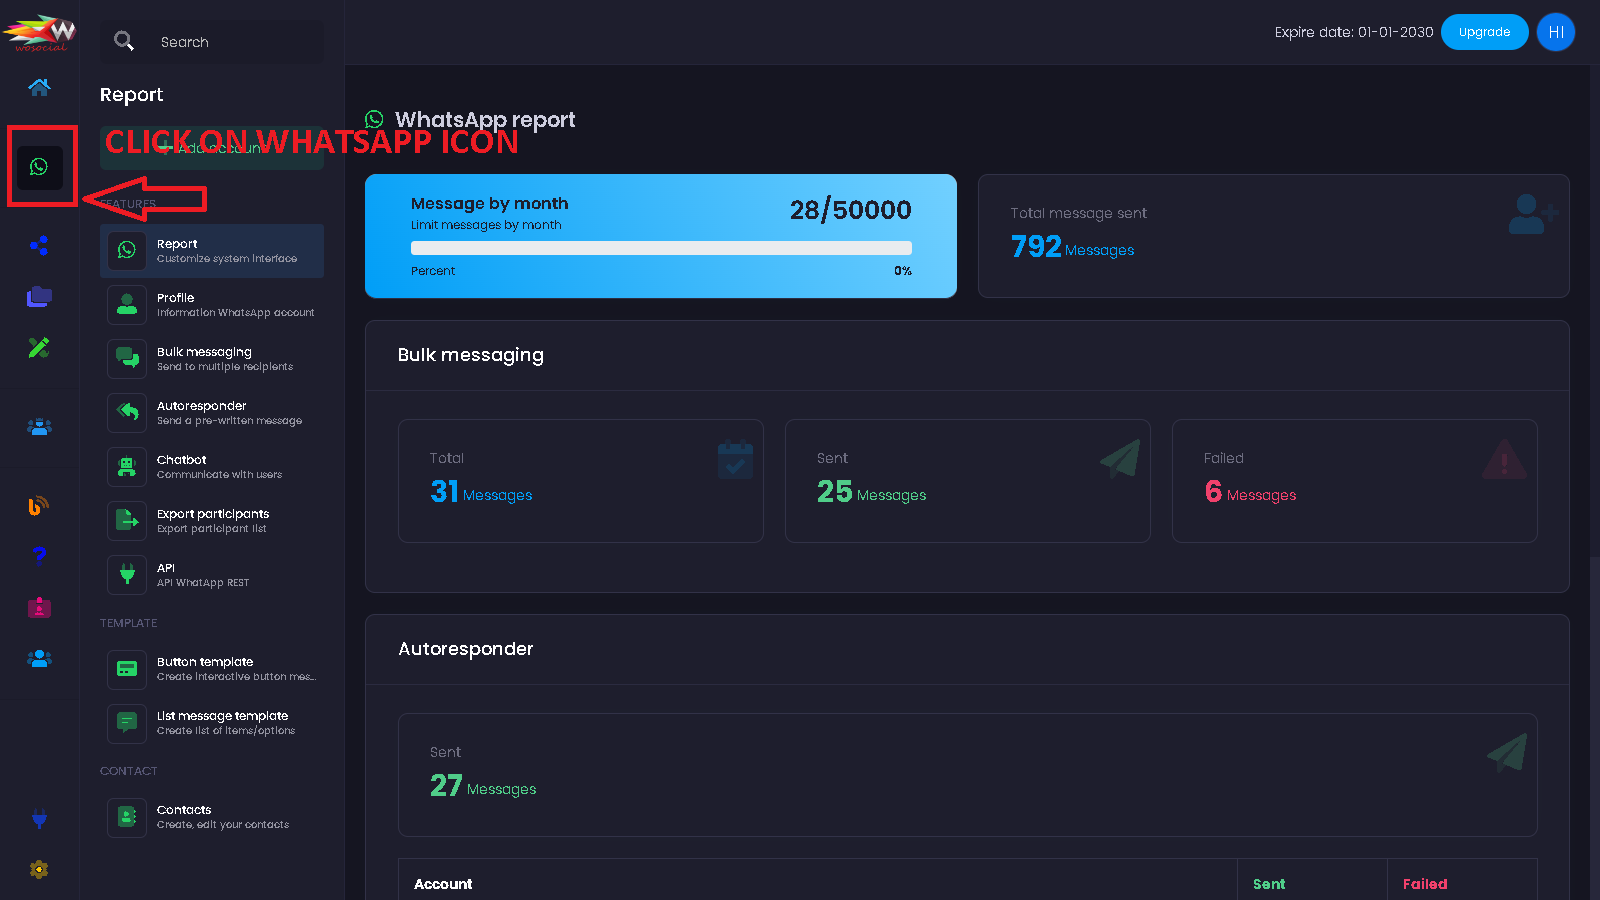Screen dimensions: 1600x900
Task: Open the Report menu entry
Action: [x=212, y=250]
